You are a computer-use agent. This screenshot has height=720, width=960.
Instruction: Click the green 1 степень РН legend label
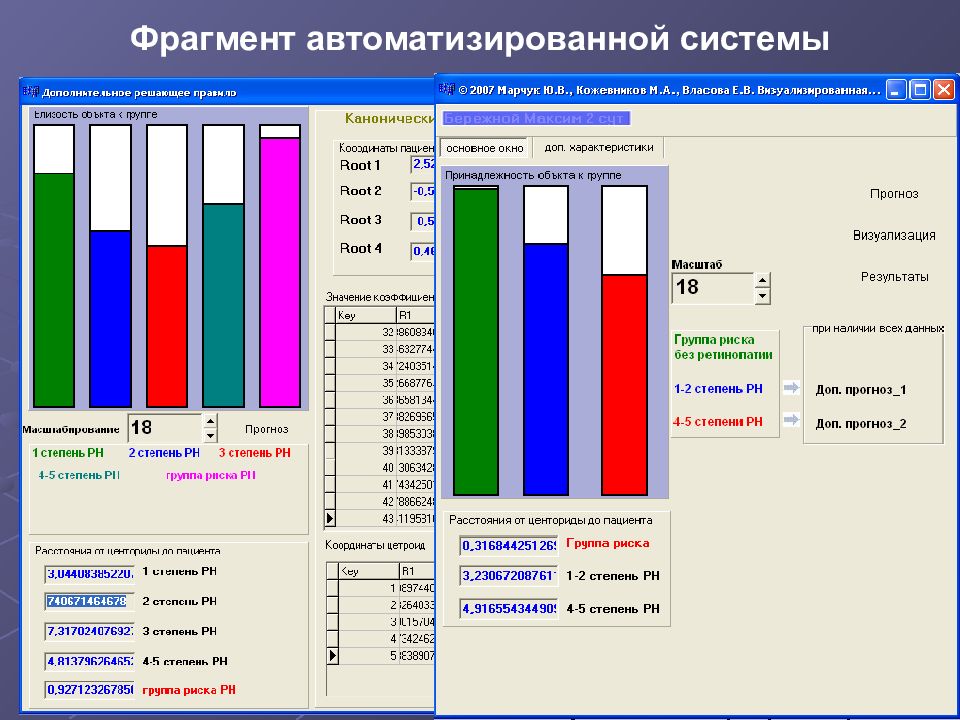click(x=68, y=453)
